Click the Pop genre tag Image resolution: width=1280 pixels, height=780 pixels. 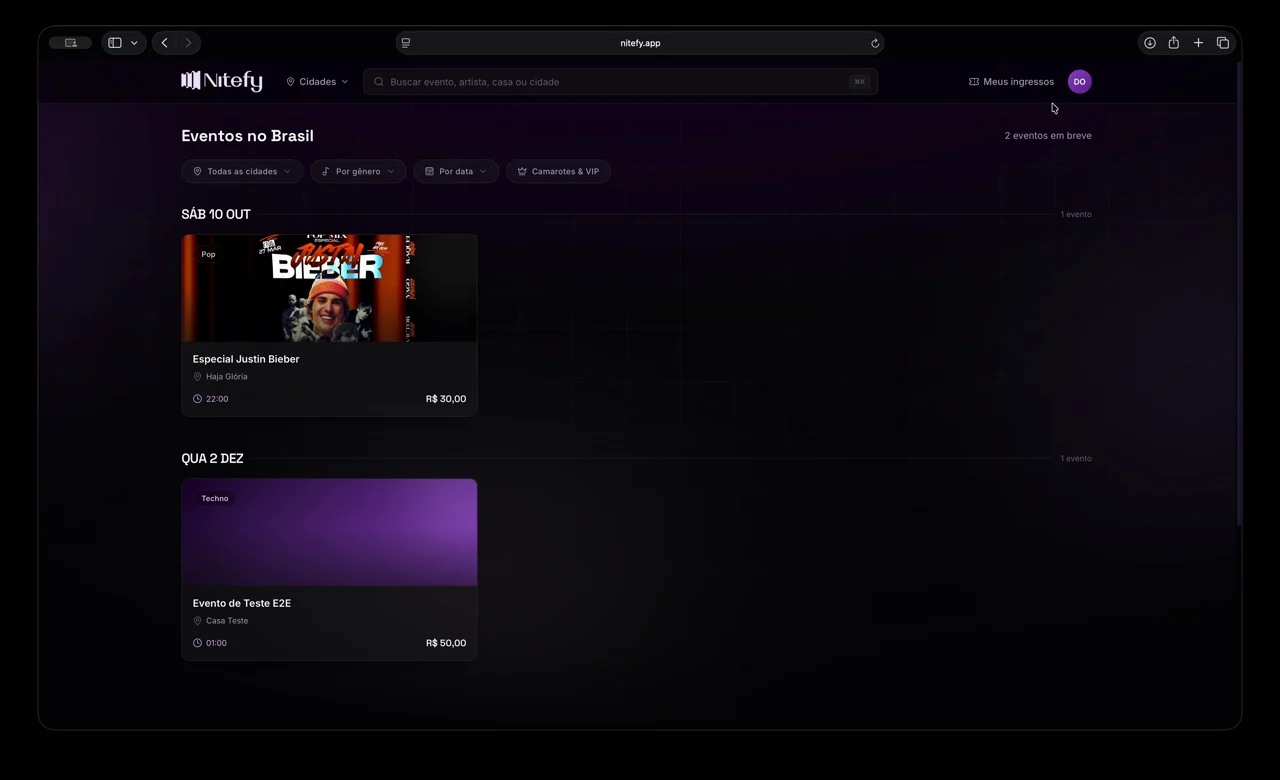click(208, 254)
